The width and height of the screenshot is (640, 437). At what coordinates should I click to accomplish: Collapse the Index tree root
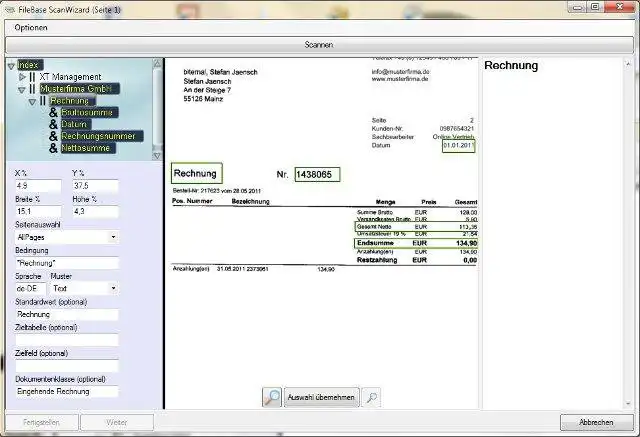11,66
